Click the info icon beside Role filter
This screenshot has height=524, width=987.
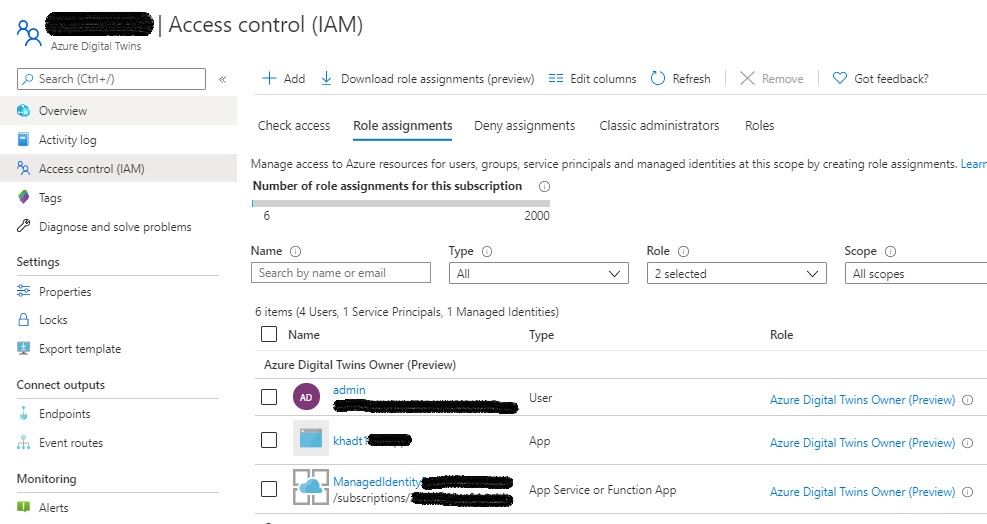point(684,251)
